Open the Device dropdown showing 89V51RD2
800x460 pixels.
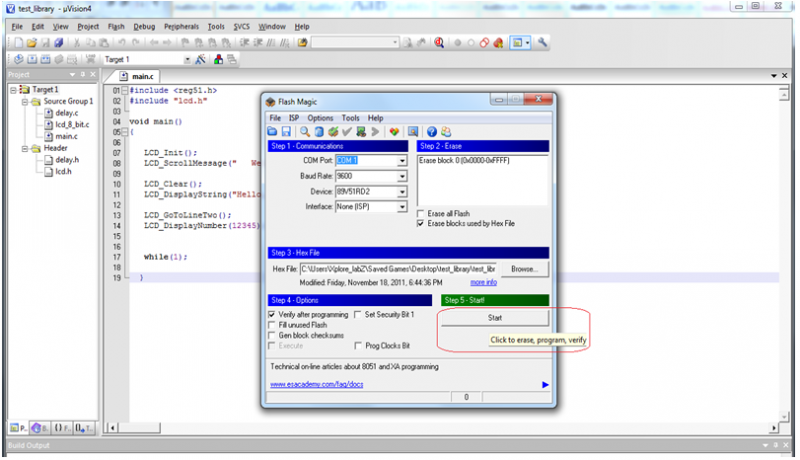[402, 192]
